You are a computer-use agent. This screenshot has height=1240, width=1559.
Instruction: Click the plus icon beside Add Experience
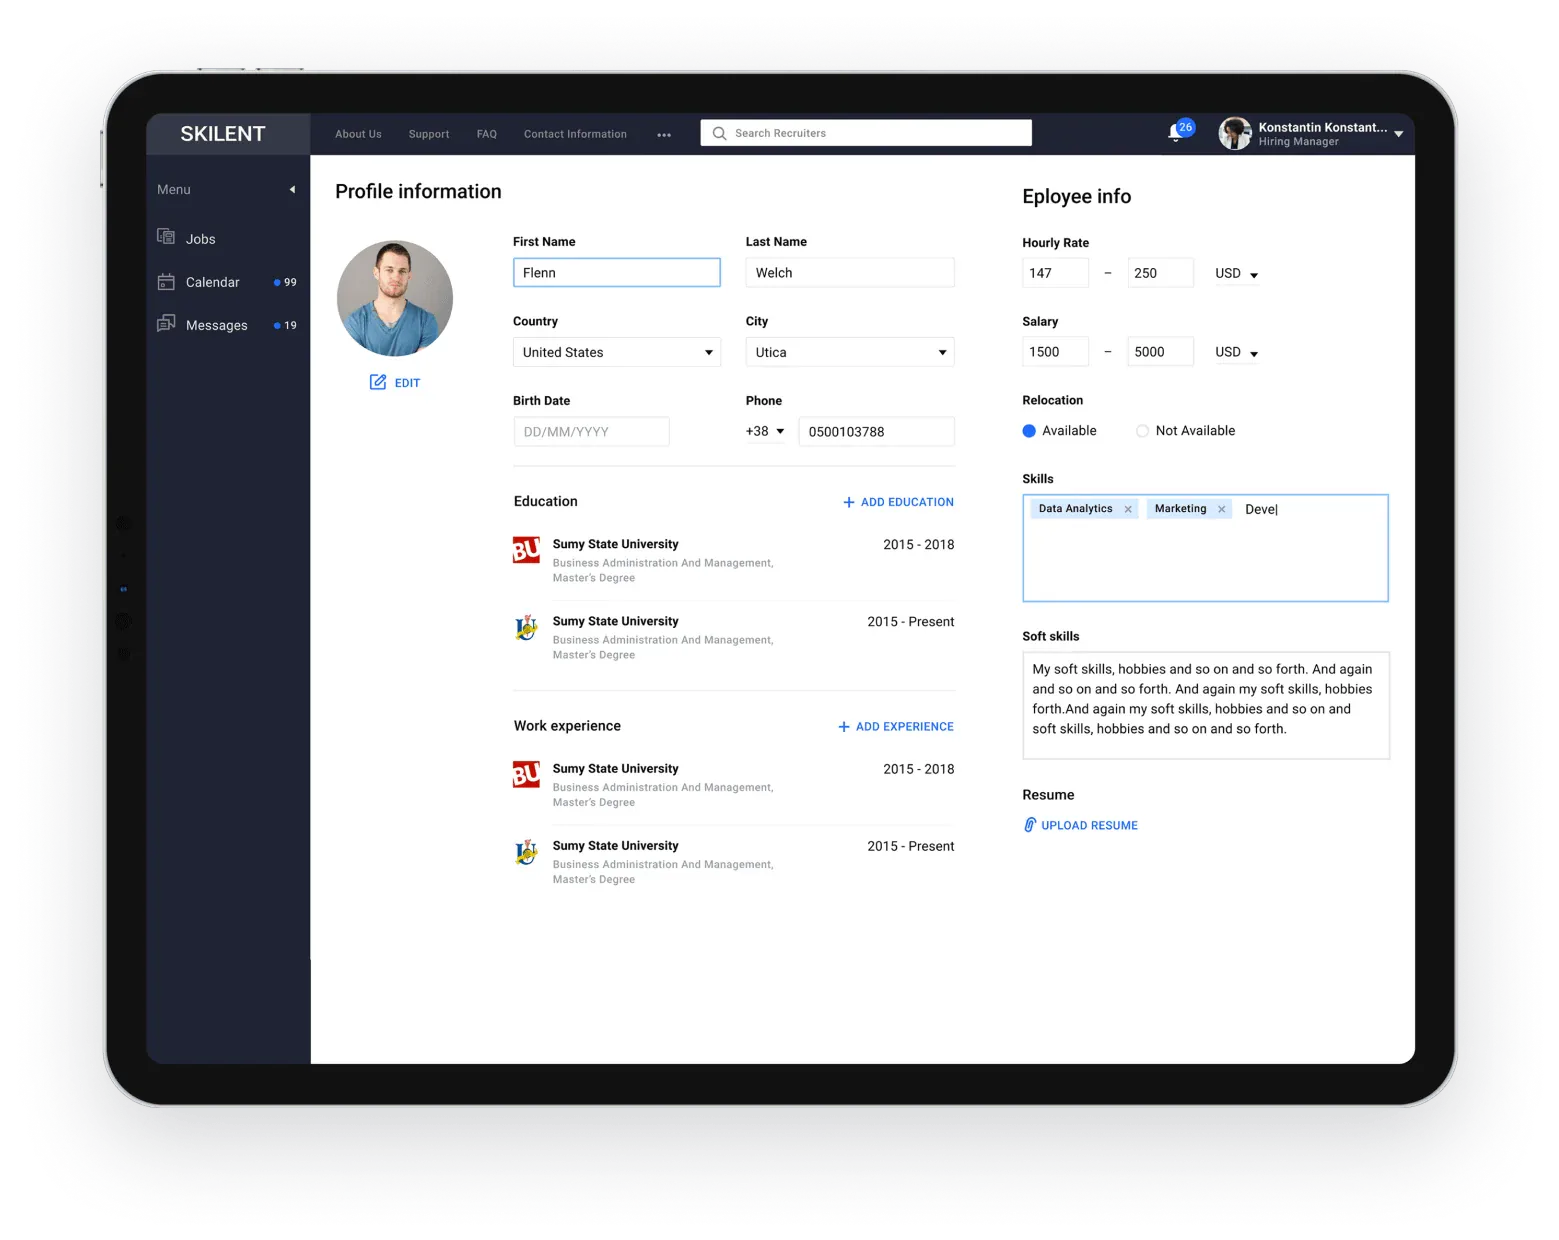click(x=843, y=727)
